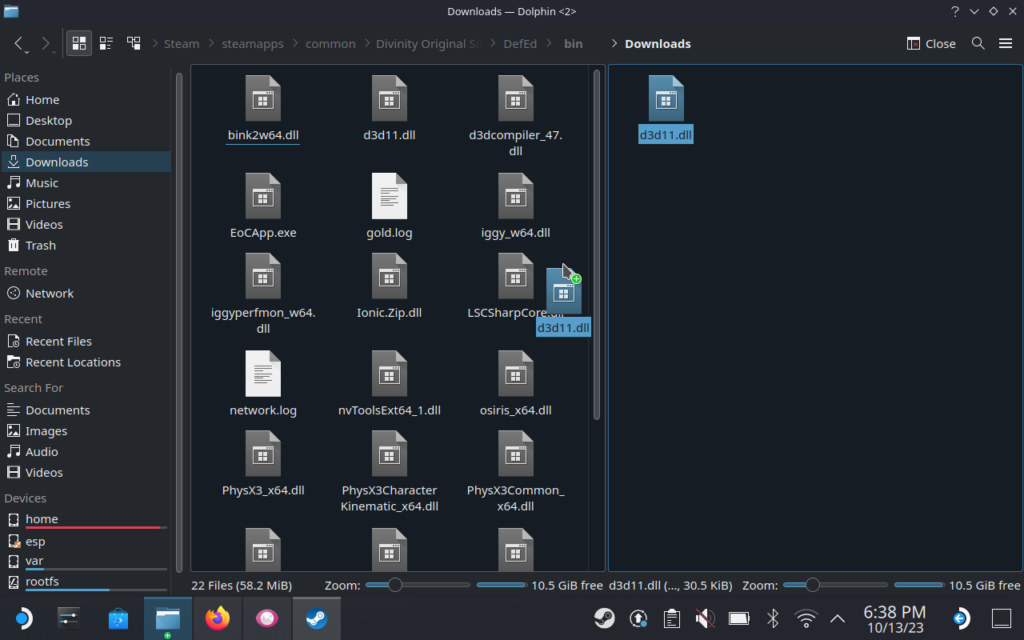Open Bluetooth tray icon
This screenshot has width=1024, height=640.
coord(773,618)
